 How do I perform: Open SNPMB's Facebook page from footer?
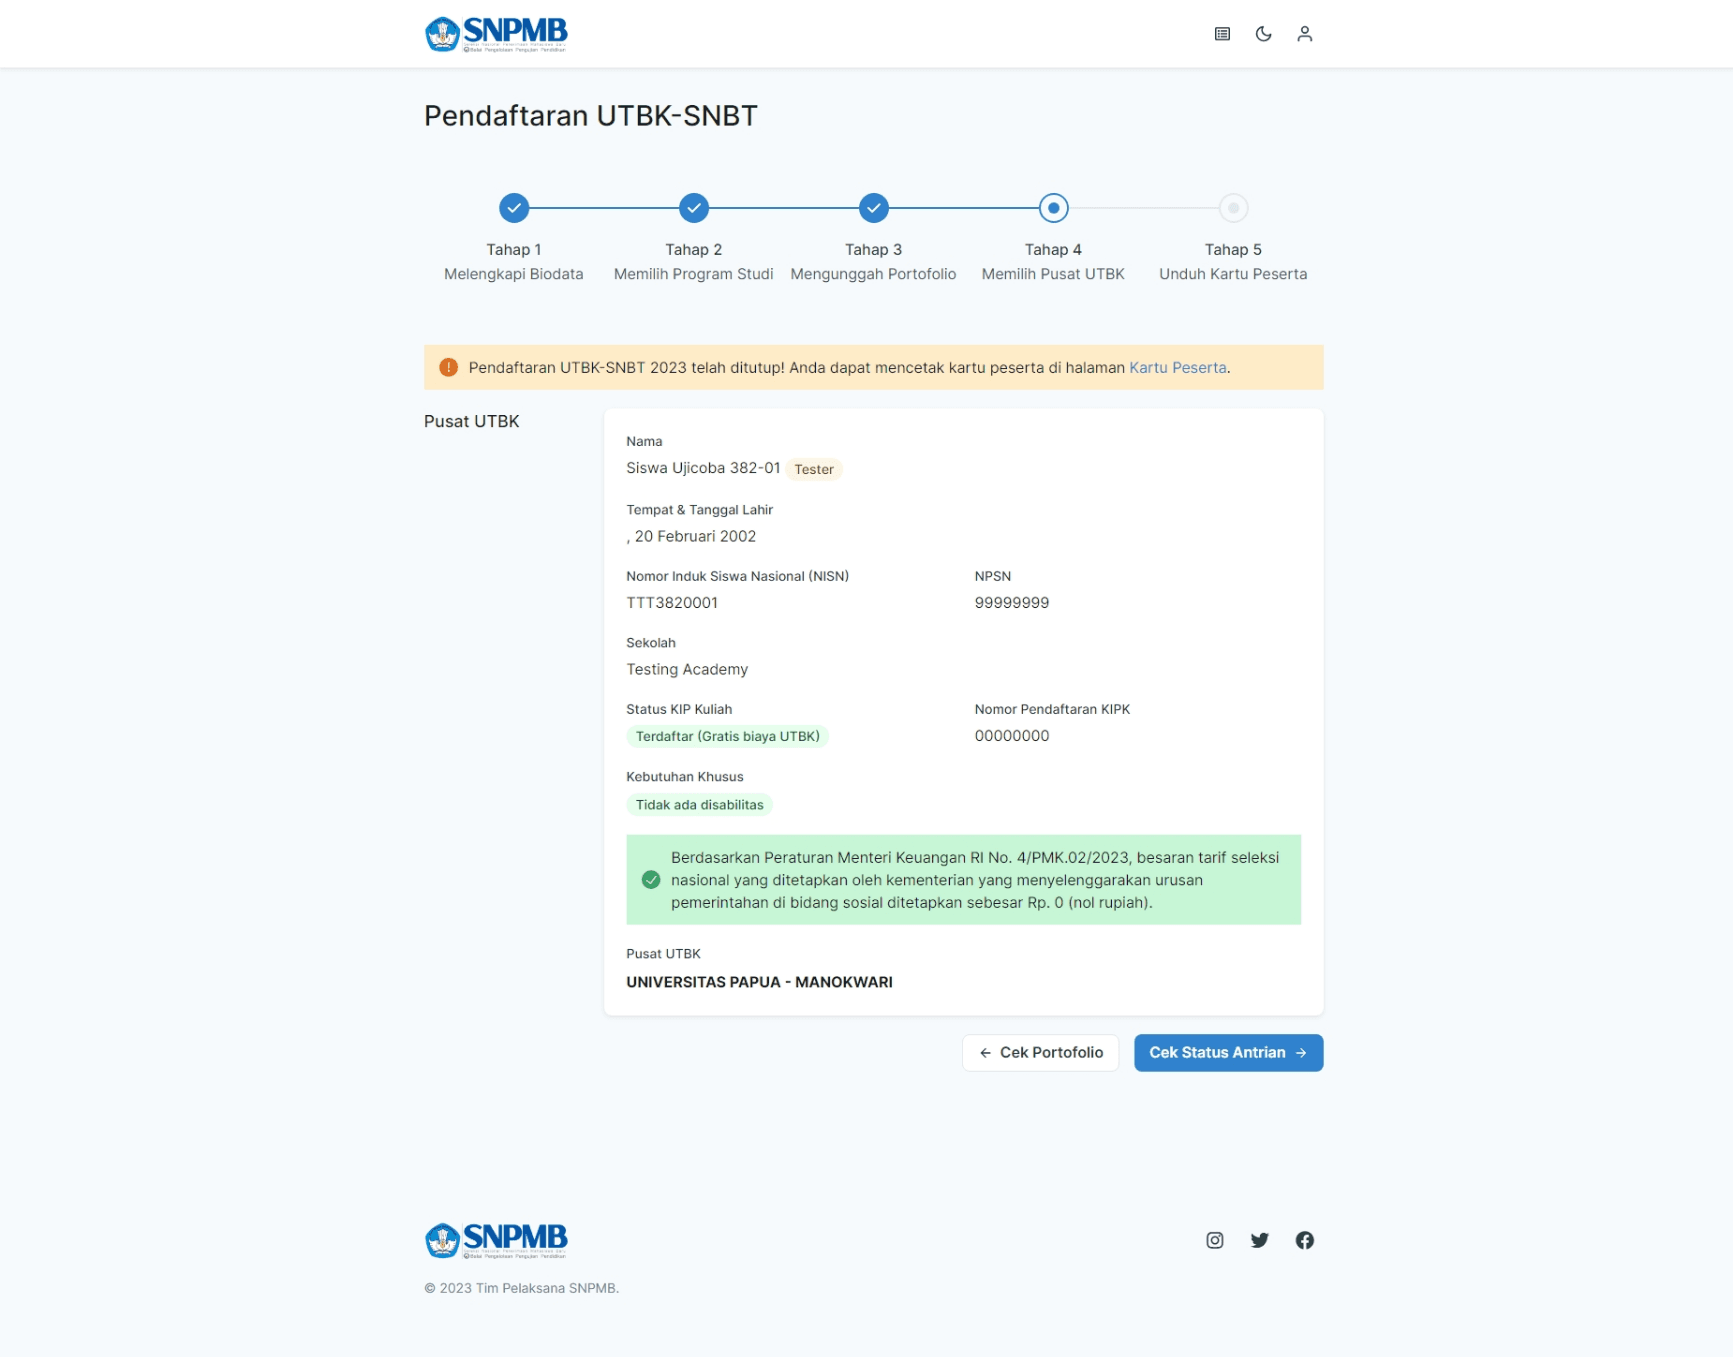[x=1304, y=1240]
